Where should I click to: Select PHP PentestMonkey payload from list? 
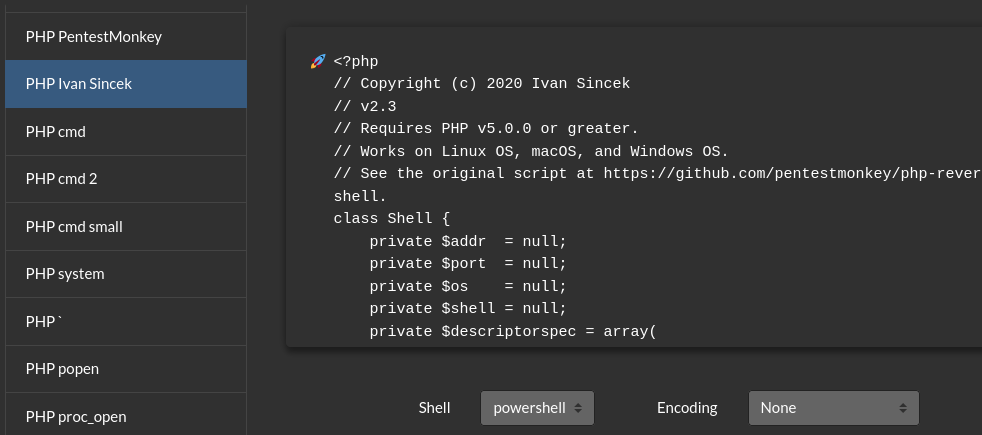tap(126, 36)
